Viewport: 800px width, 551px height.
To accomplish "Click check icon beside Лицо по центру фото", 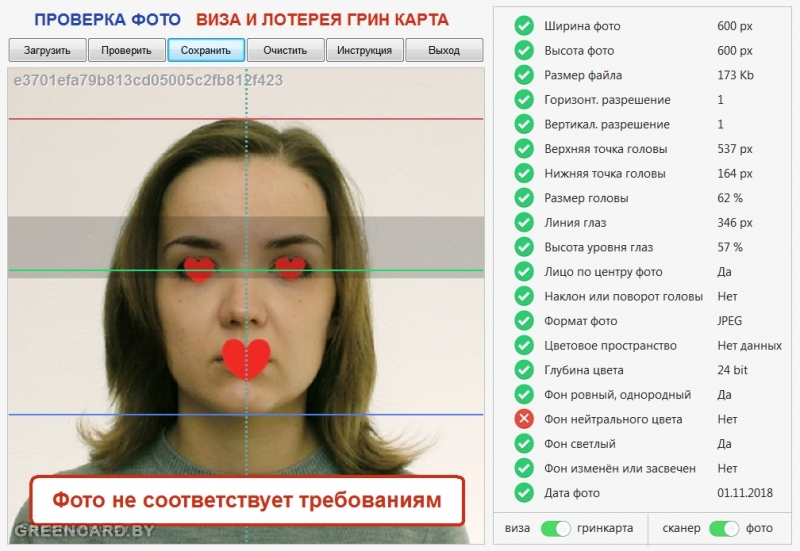I will coord(524,271).
